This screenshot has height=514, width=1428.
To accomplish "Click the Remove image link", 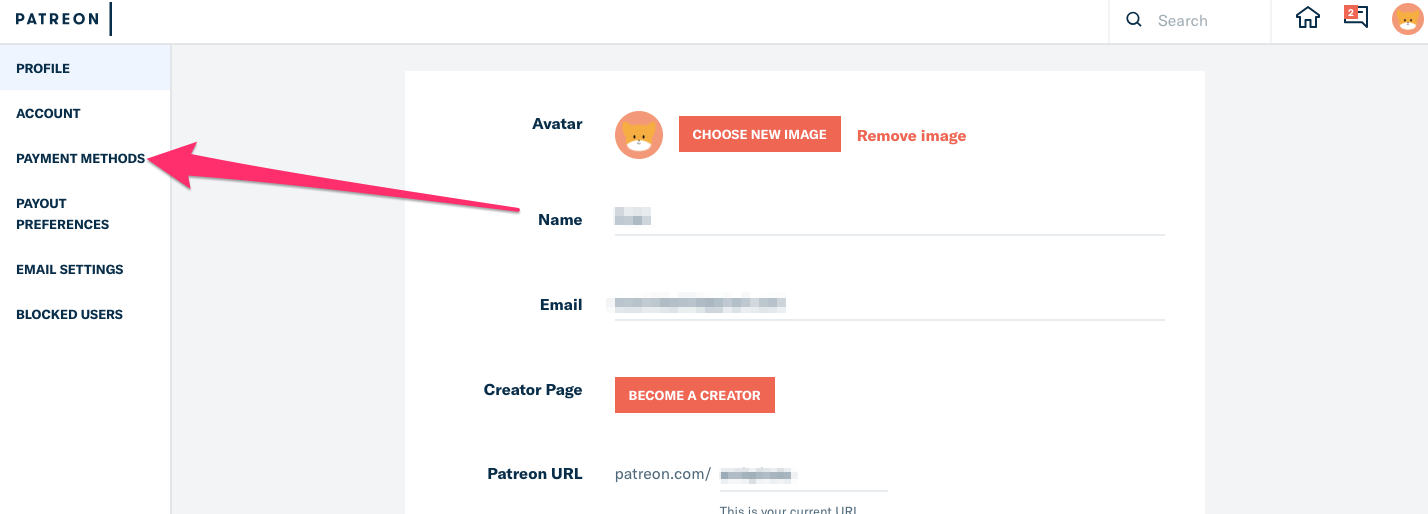I will pos(911,136).
